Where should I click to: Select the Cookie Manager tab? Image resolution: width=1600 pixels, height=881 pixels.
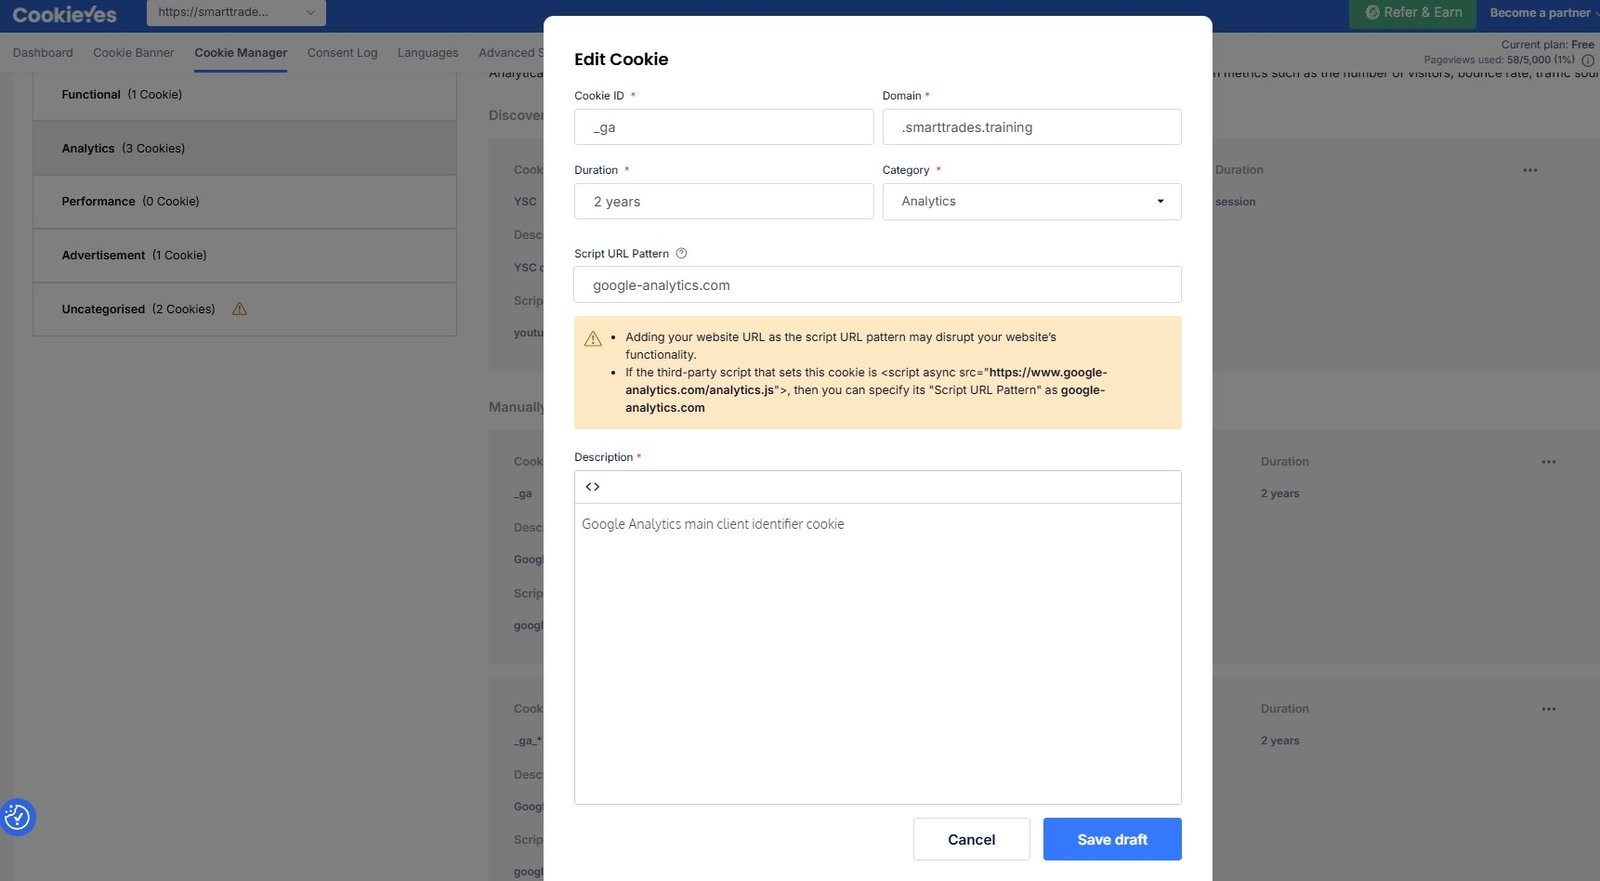click(x=240, y=53)
